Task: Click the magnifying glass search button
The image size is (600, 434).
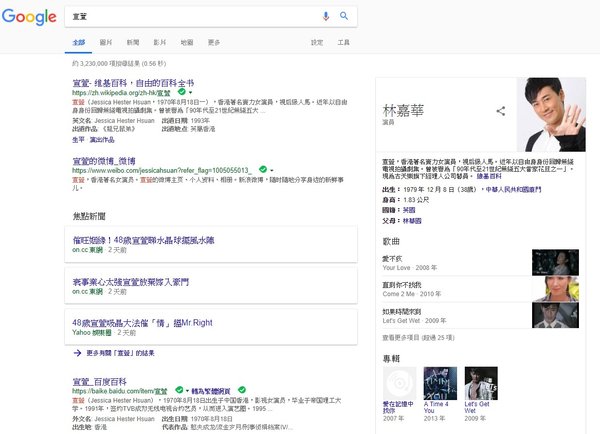Action: [344, 16]
